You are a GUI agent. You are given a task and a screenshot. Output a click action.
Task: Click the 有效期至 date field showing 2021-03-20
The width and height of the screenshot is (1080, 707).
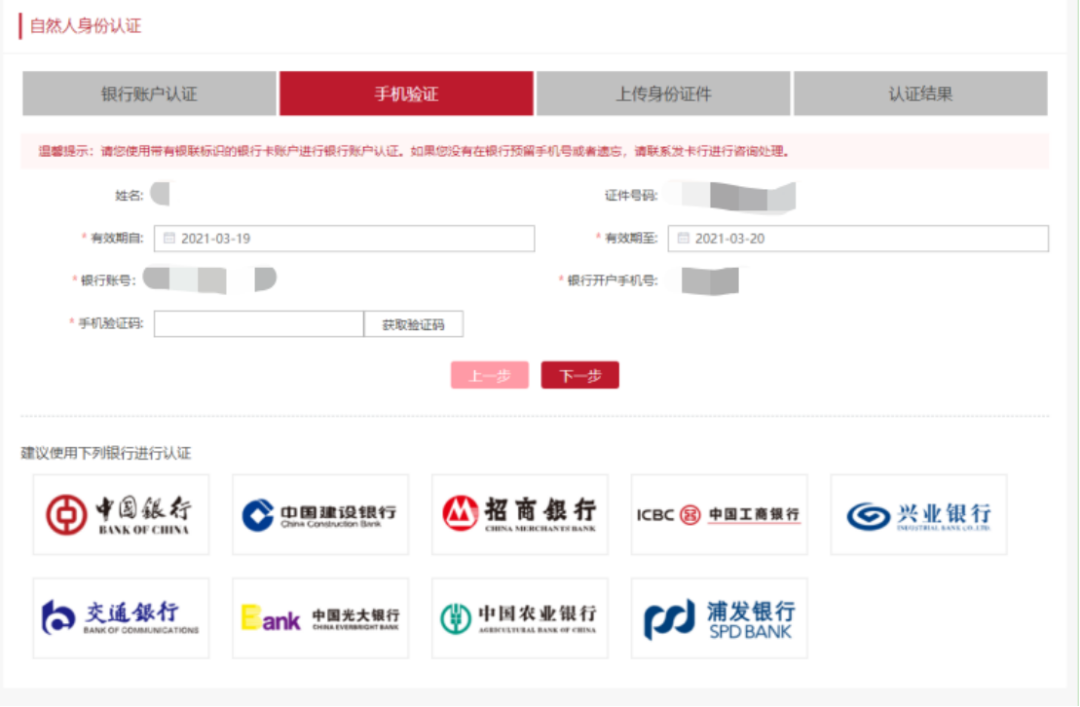click(858, 238)
